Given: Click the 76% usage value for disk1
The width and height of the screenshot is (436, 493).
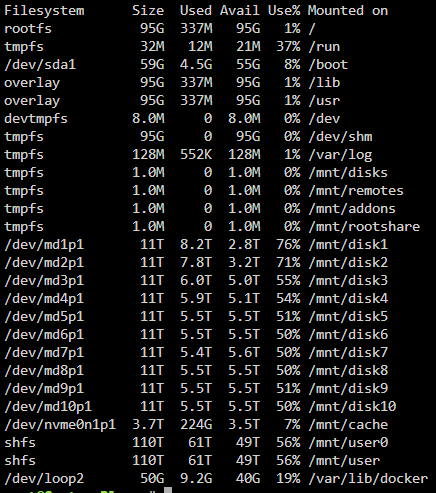Looking at the screenshot, I should pos(288,245).
